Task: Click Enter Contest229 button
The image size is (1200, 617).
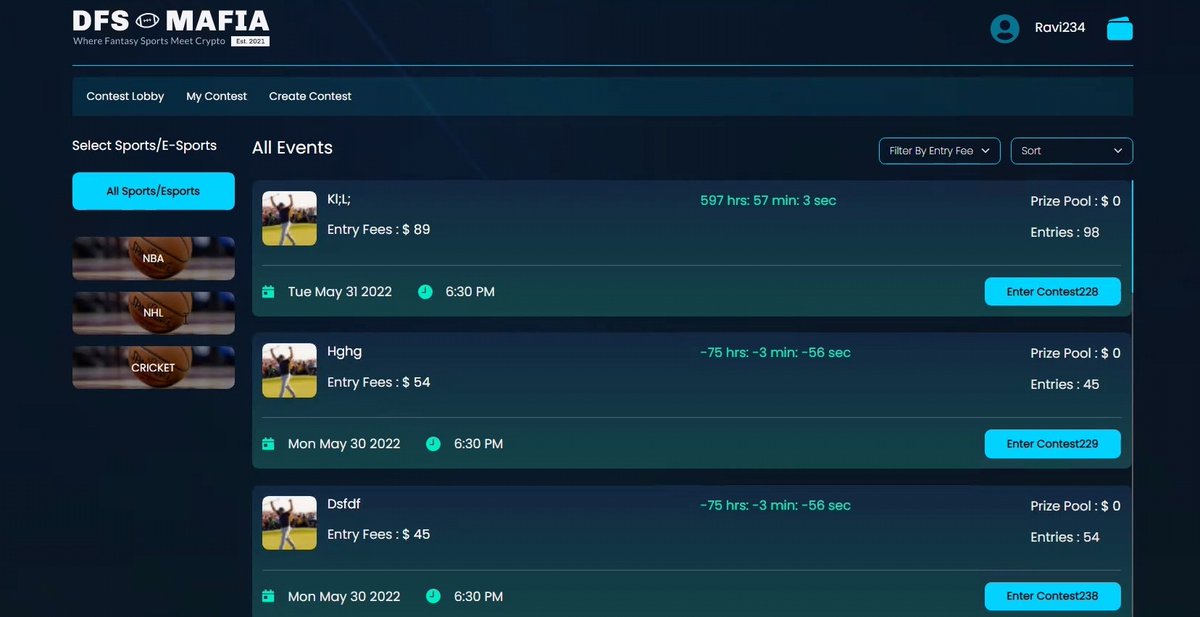Action: pos(1052,444)
